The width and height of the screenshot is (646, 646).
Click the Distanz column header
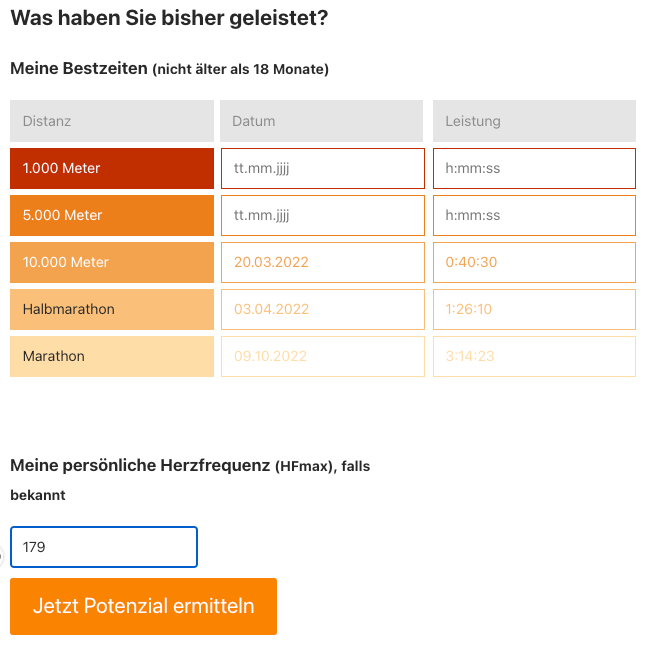[x=112, y=121]
